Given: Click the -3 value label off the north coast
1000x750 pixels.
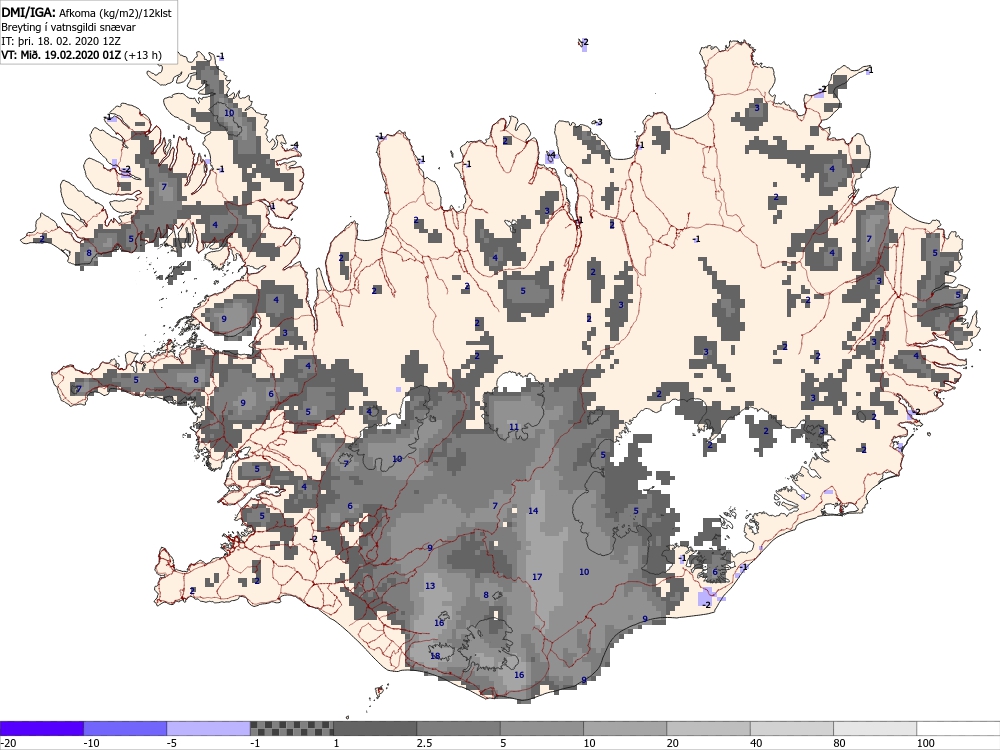Looking at the screenshot, I should pyautogui.click(x=598, y=122).
